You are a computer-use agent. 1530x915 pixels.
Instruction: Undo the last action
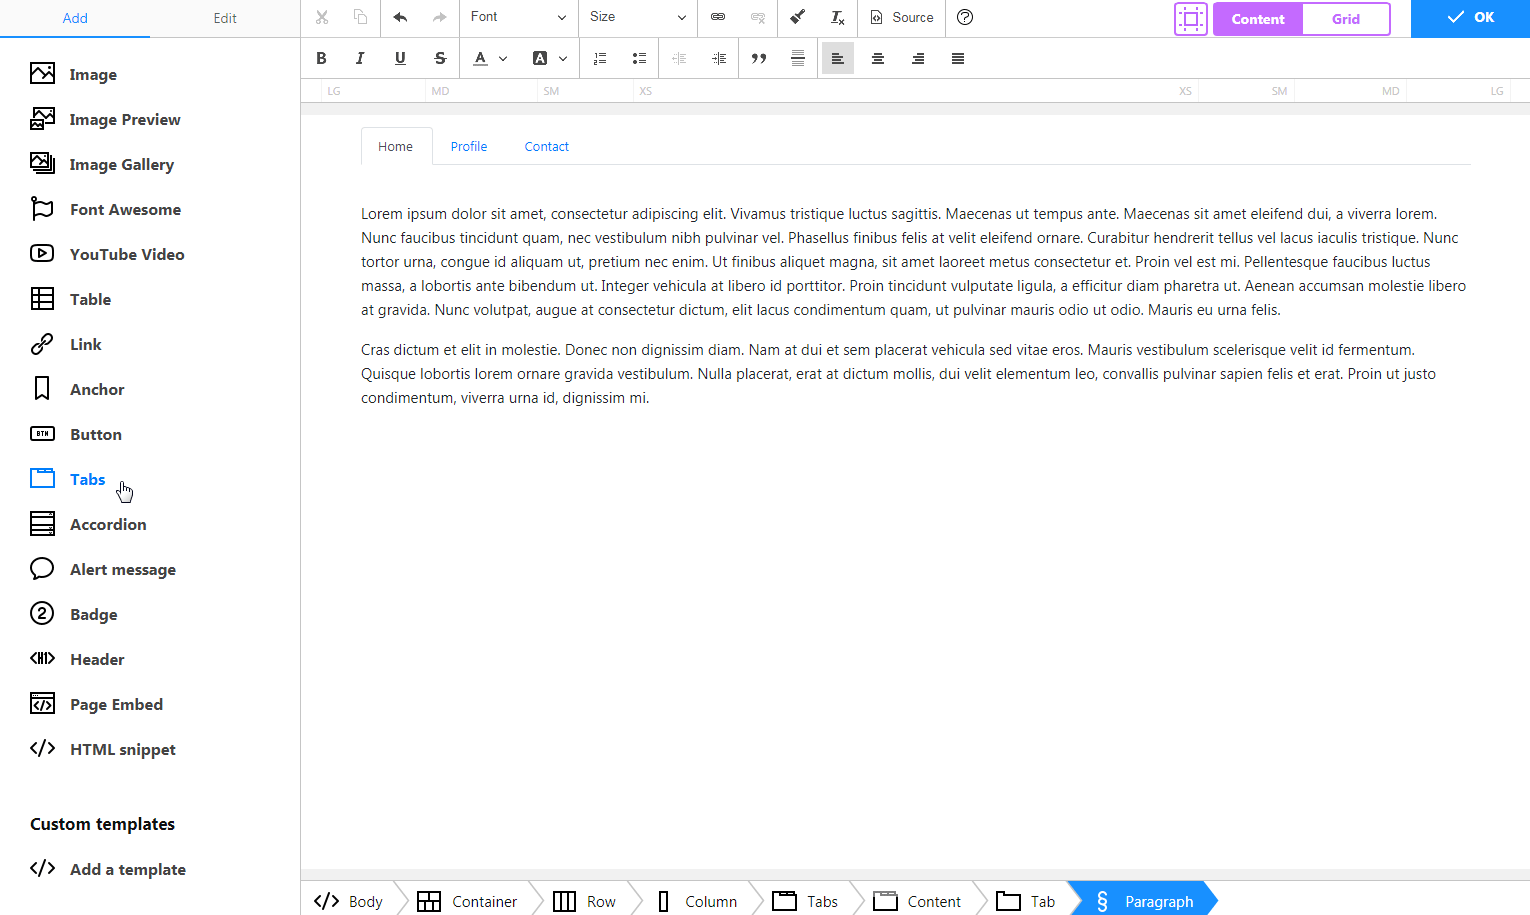click(400, 17)
